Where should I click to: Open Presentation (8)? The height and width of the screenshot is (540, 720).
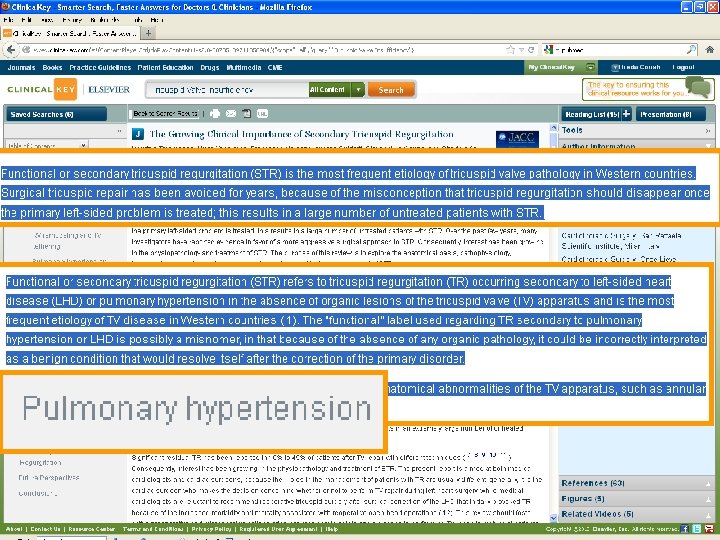670,114
